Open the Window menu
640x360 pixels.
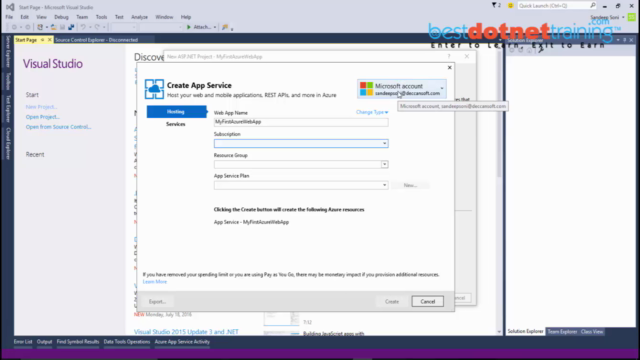(164, 17)
